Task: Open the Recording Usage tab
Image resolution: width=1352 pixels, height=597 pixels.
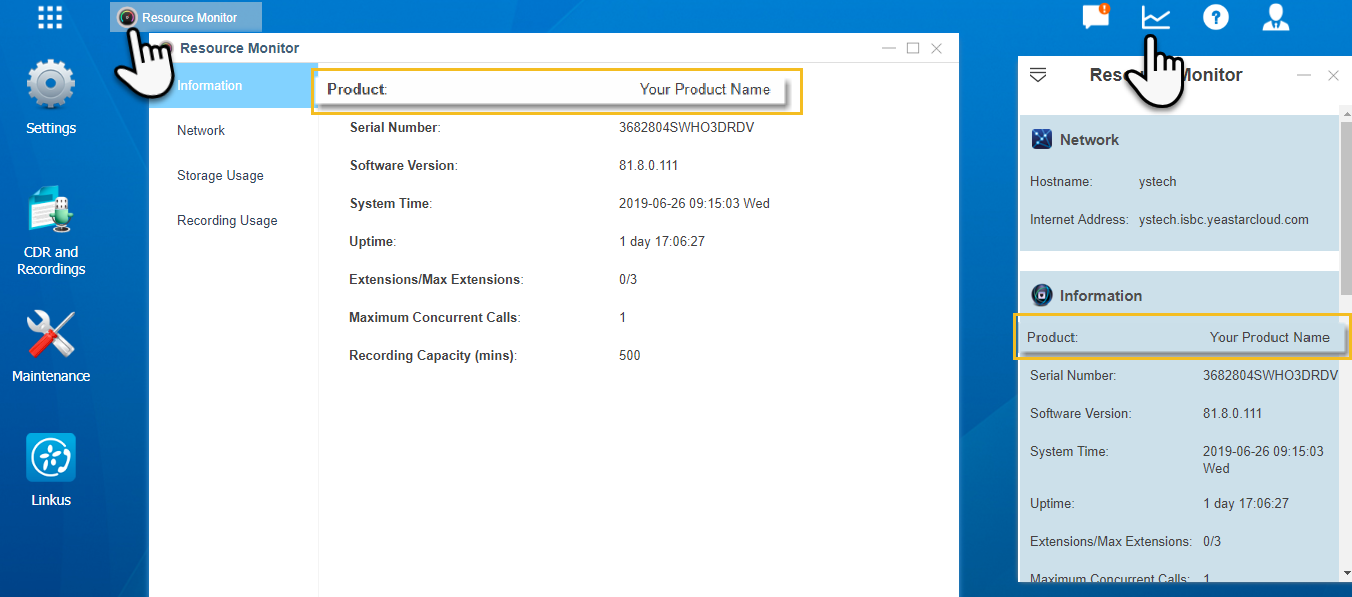Action: pos(227,221)
